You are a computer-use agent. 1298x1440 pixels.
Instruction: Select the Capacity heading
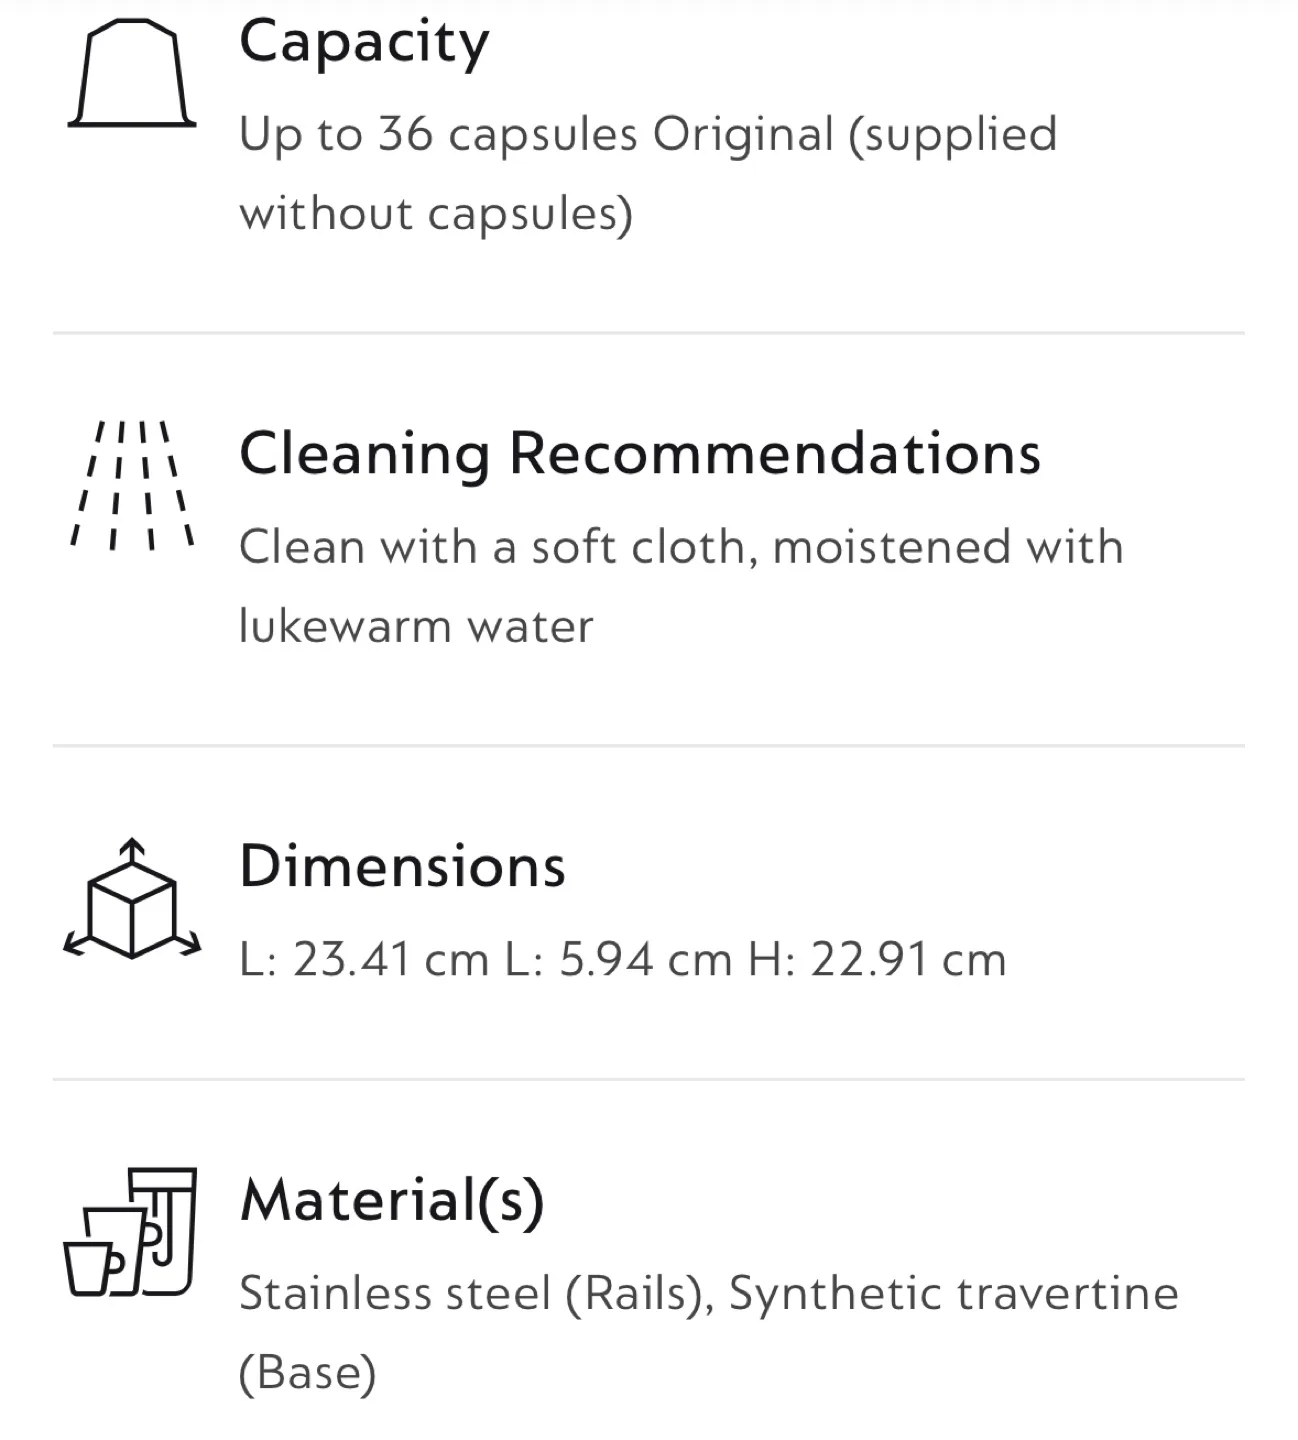click(364, 44)
